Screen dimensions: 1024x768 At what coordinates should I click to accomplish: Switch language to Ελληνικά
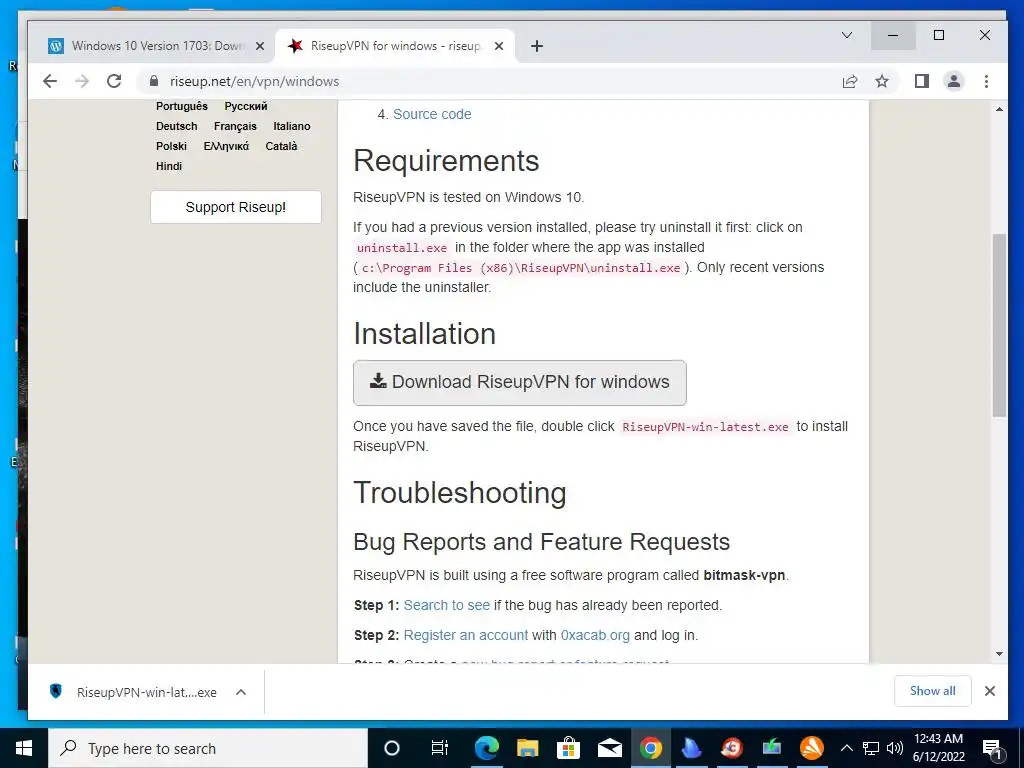click(226, 146)
